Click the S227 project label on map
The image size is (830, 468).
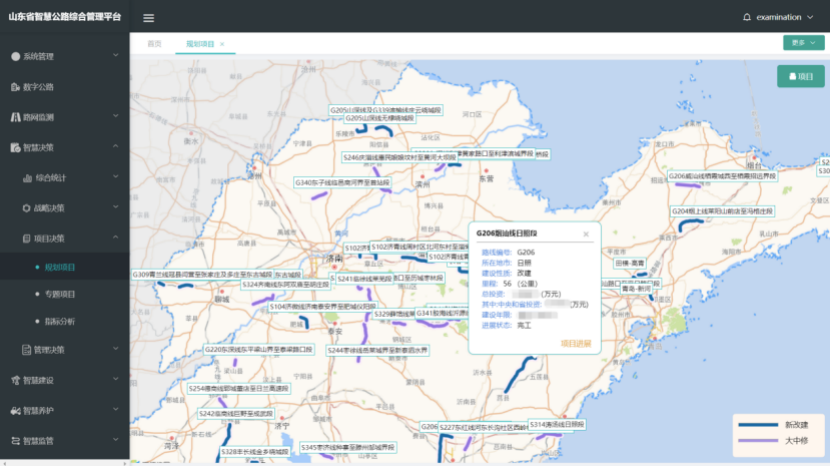coord(483,427)
